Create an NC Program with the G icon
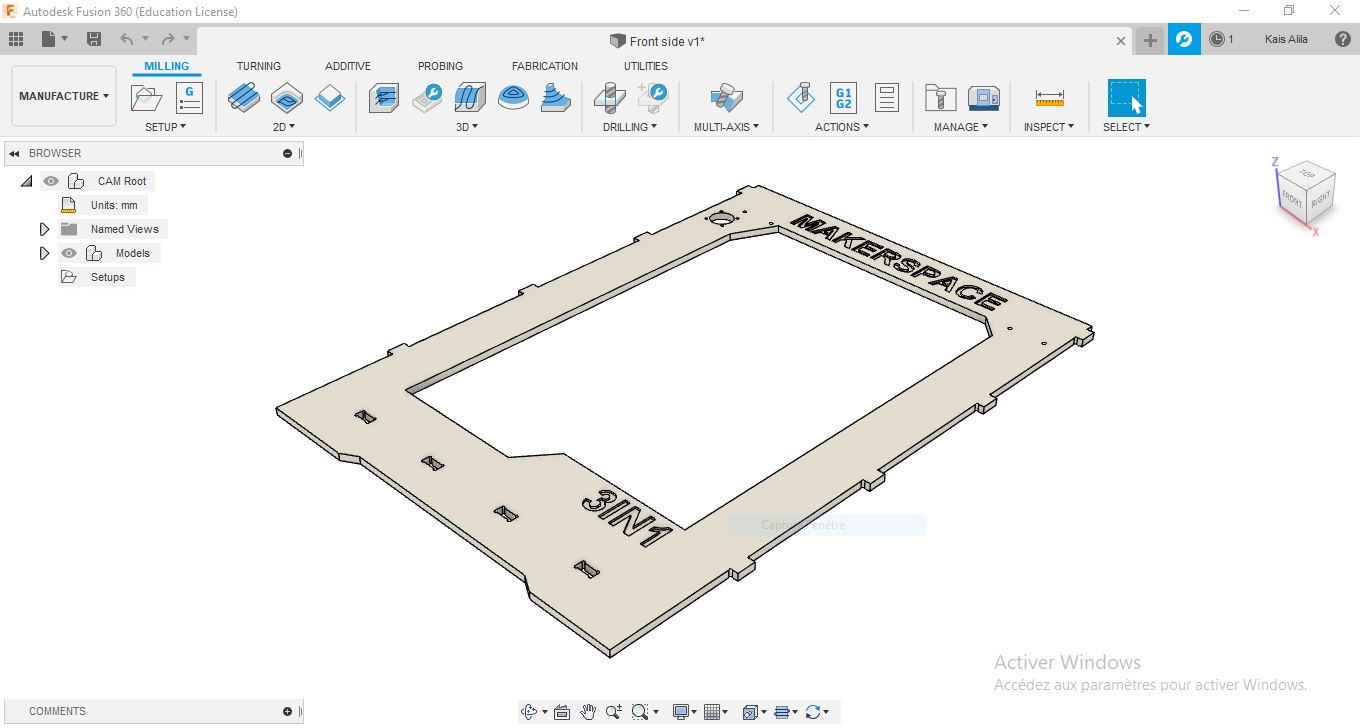 188,97
